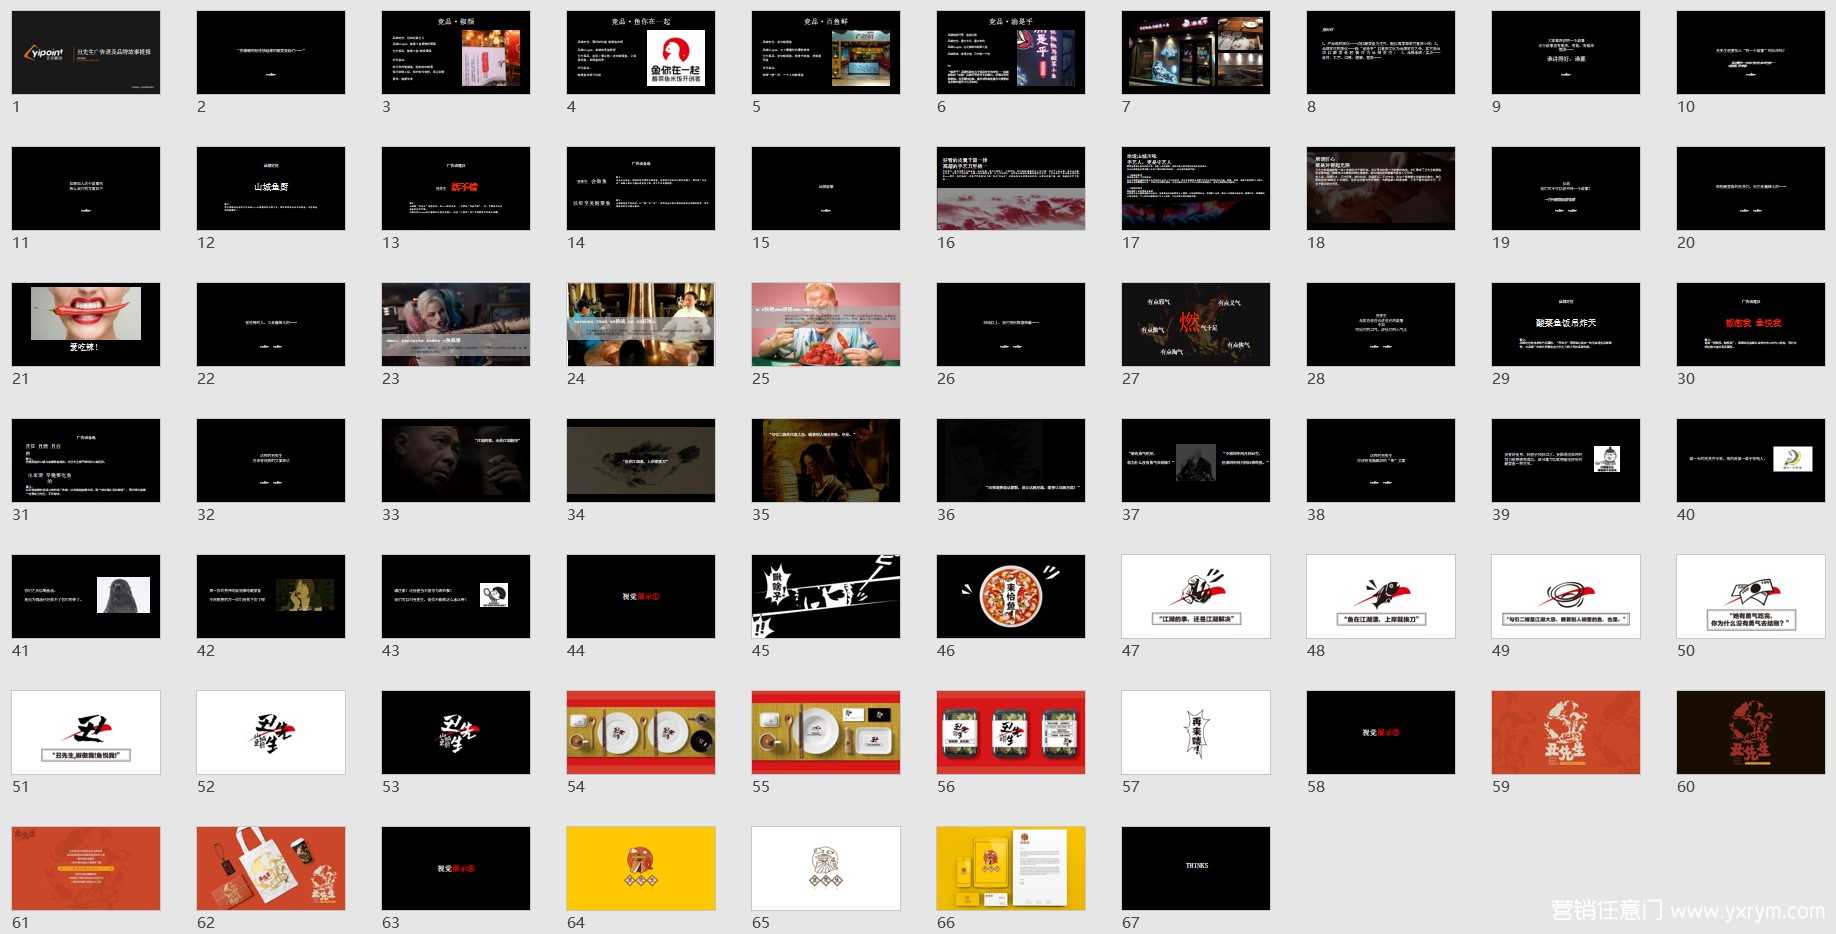Select slide 7 with restaurant storefront photos
This screenshot has height=934, width=1836.
[1196, 53]
